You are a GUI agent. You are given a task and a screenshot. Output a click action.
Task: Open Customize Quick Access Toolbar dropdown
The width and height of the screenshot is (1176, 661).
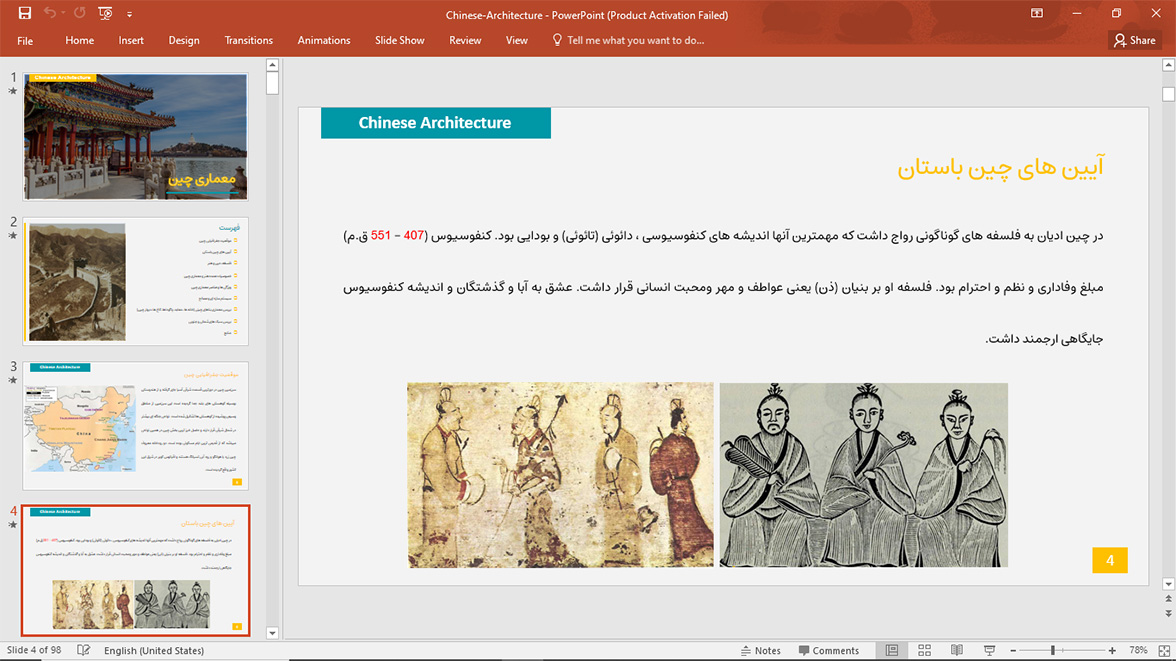[129, 14]
